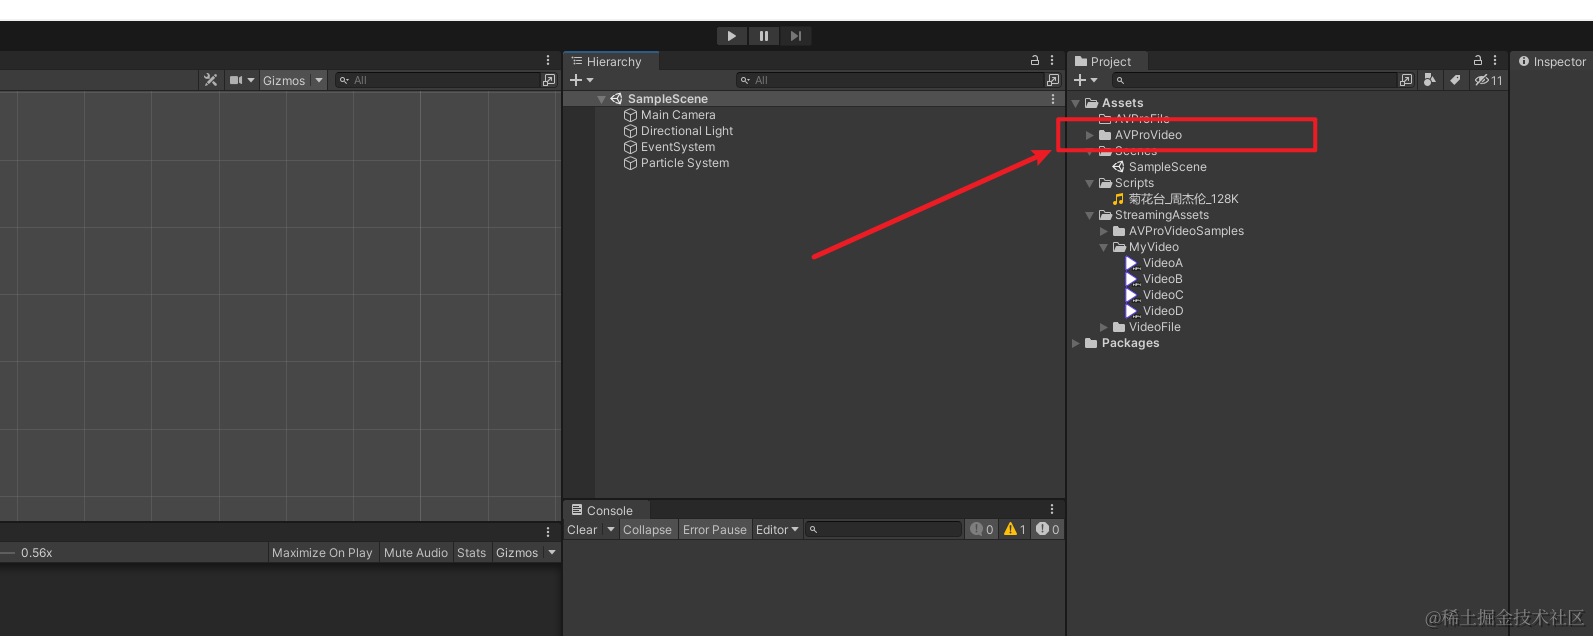Screen dimensions: 1593x636
Task: Collapse SampleScene in the Hierarchy
Action: (601, 99)
